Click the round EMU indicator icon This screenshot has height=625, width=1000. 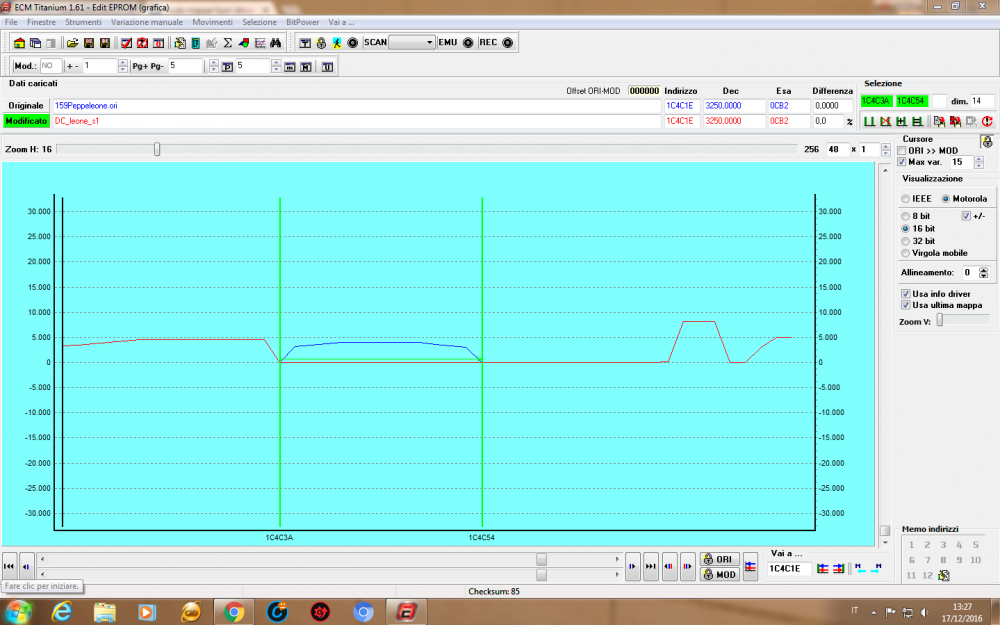[x=468, y=43]
